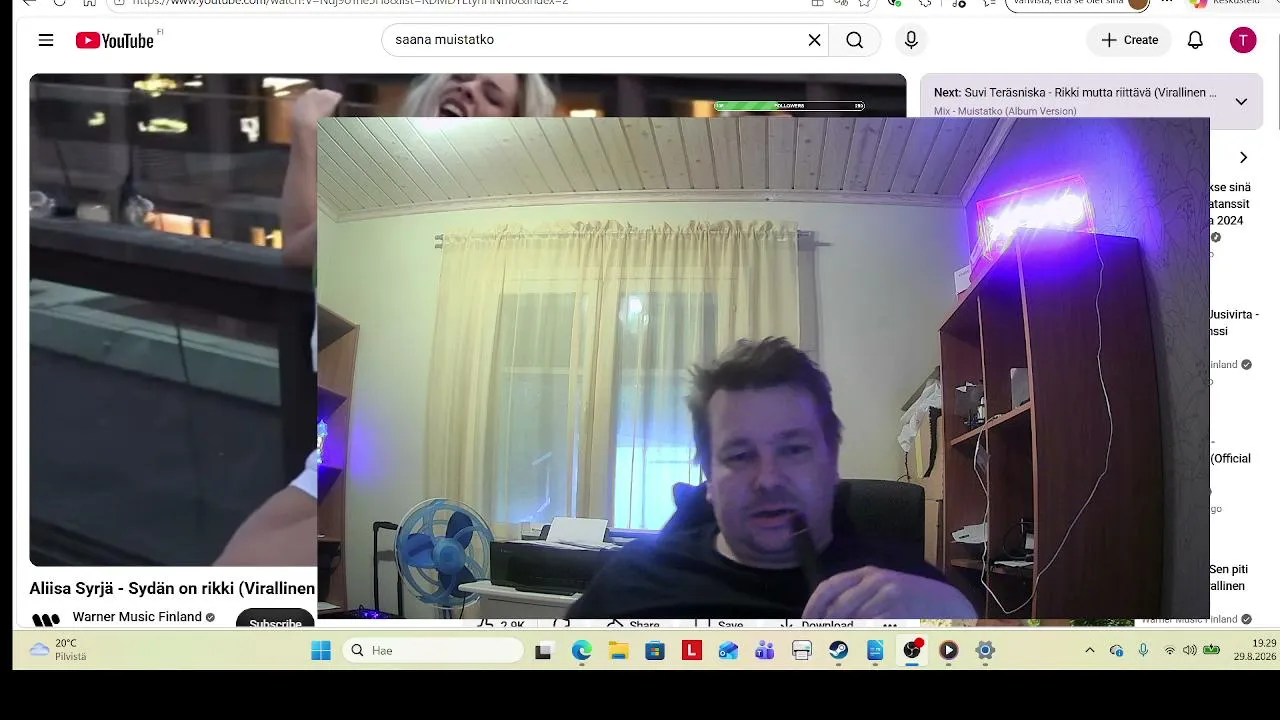Subscribe to Warner Music Finland

click(275, 621)
